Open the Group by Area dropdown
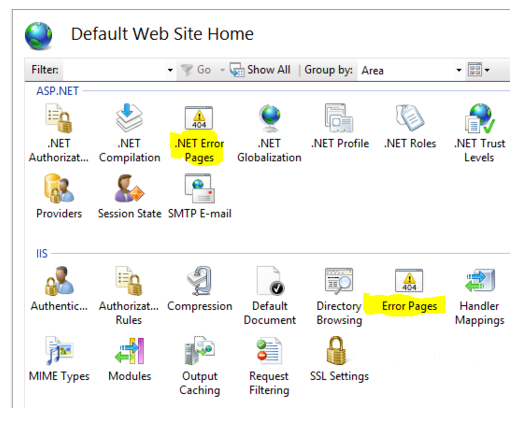 tap(410, 70)
